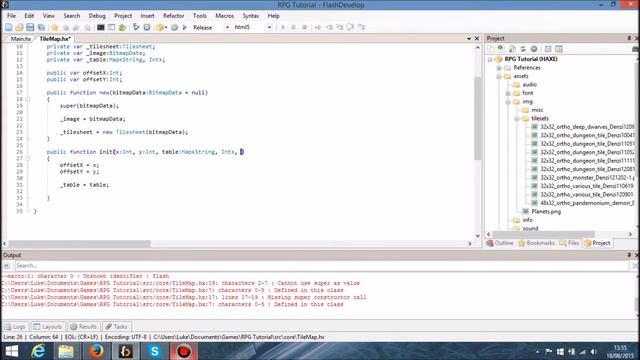Select the Planets.png file
The width and height of the screenshot is (640, 360).
click(546, 212)
